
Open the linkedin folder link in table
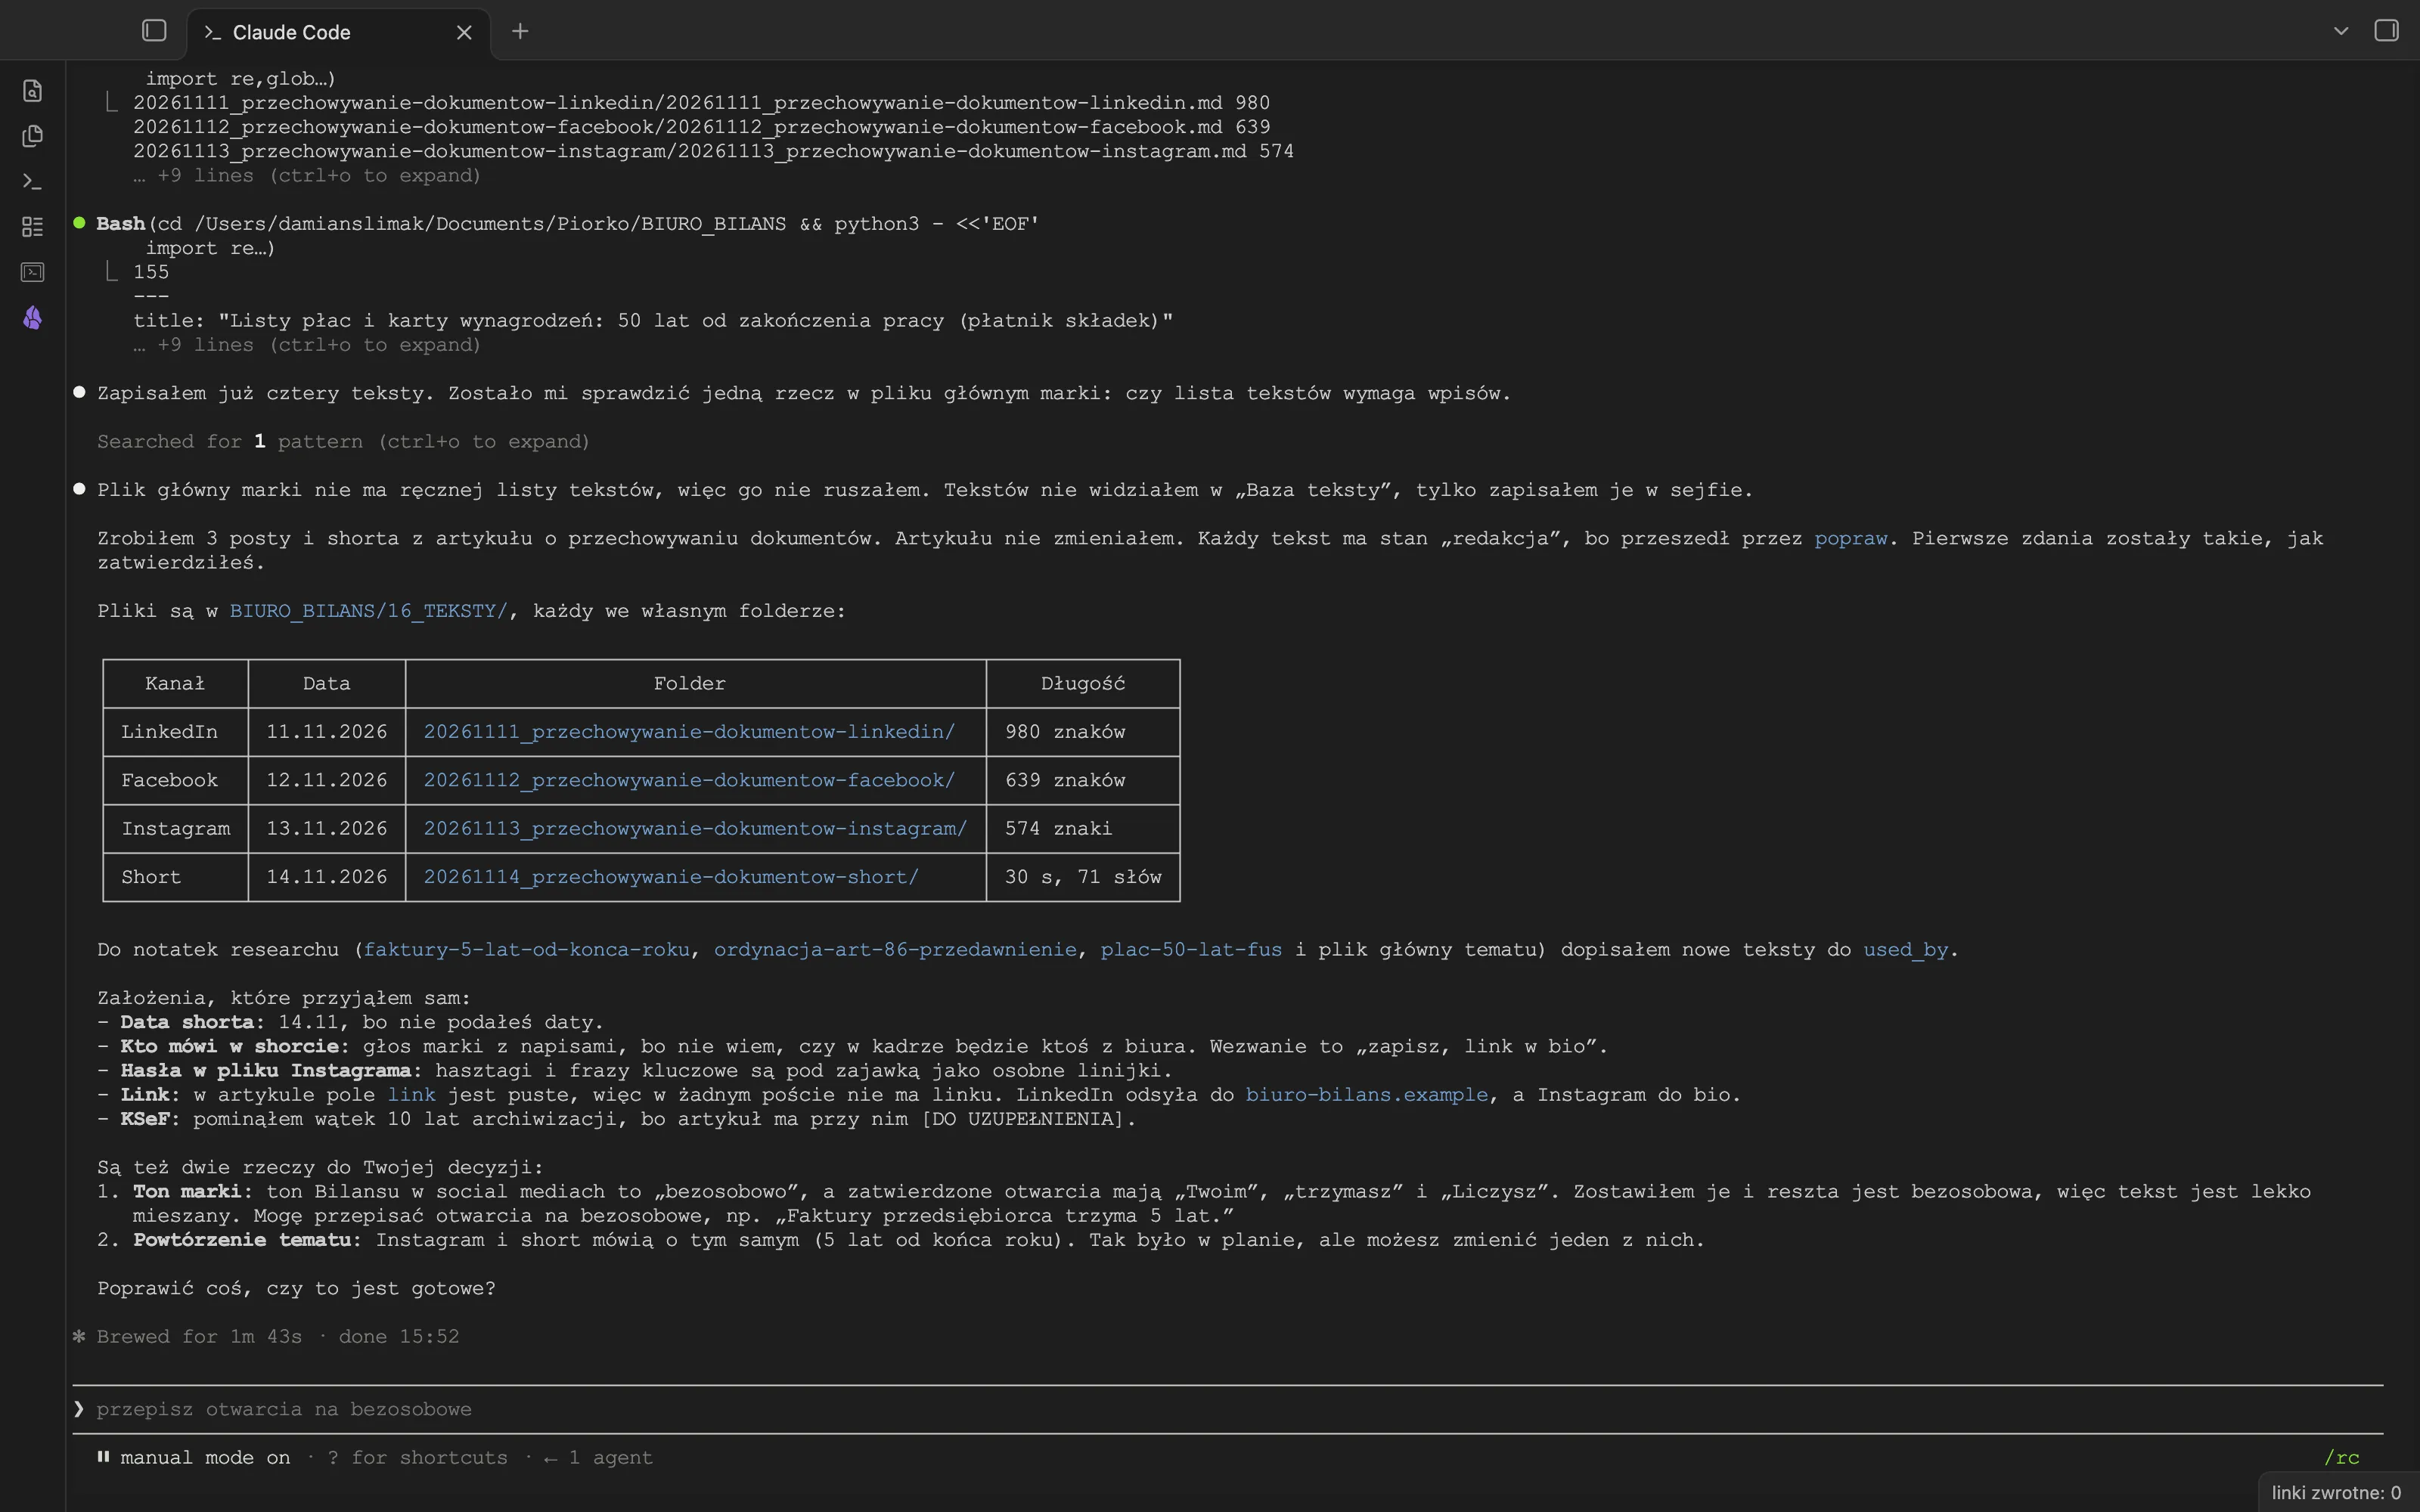tap(689, 732)
